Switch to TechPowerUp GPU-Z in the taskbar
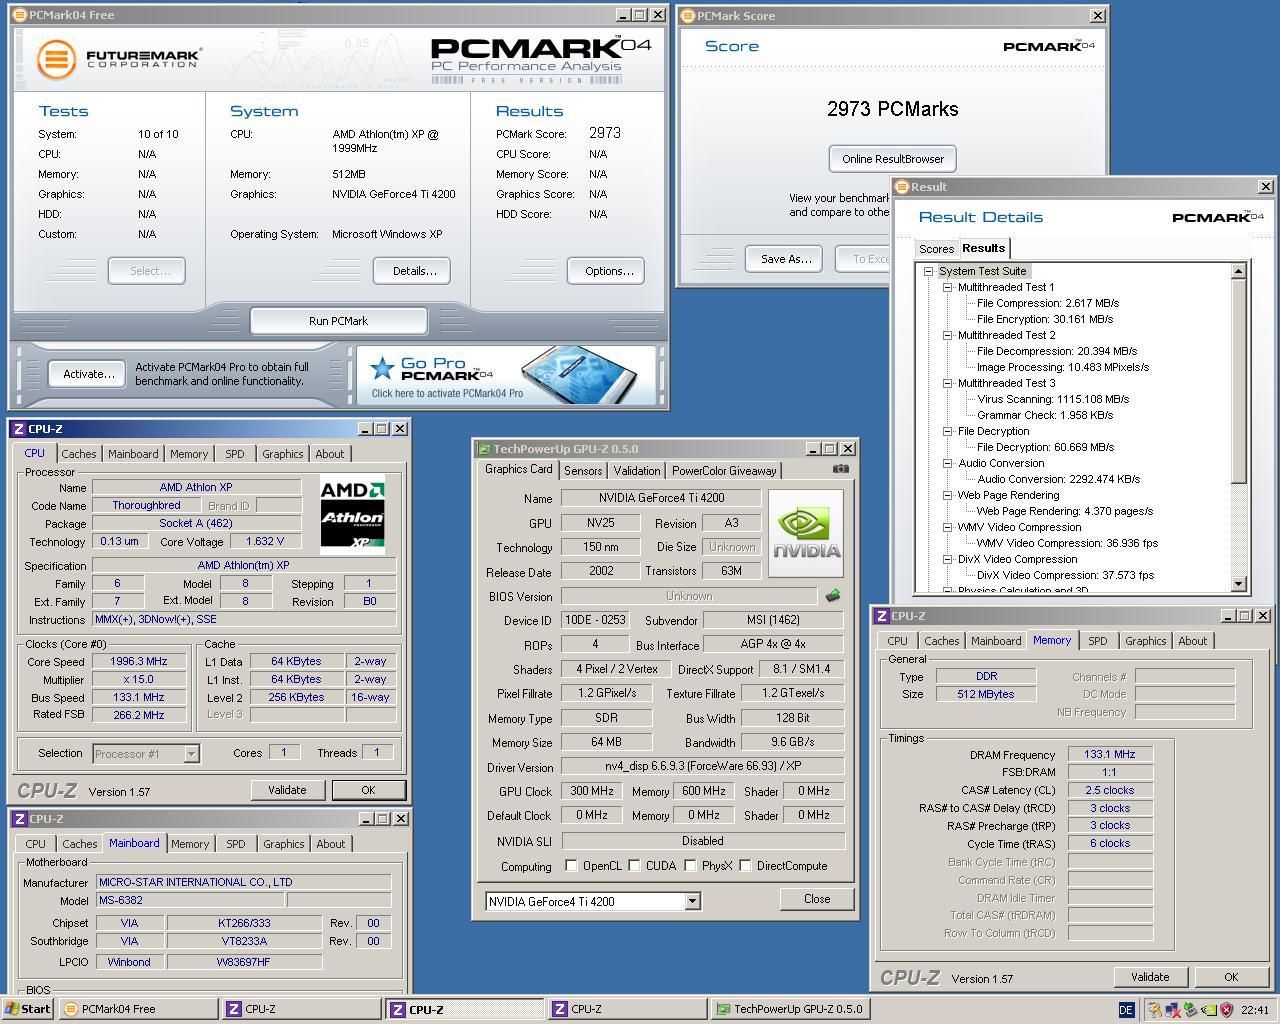The height and width of the screenshot is (1024, 1280). tap(790, 1009)
